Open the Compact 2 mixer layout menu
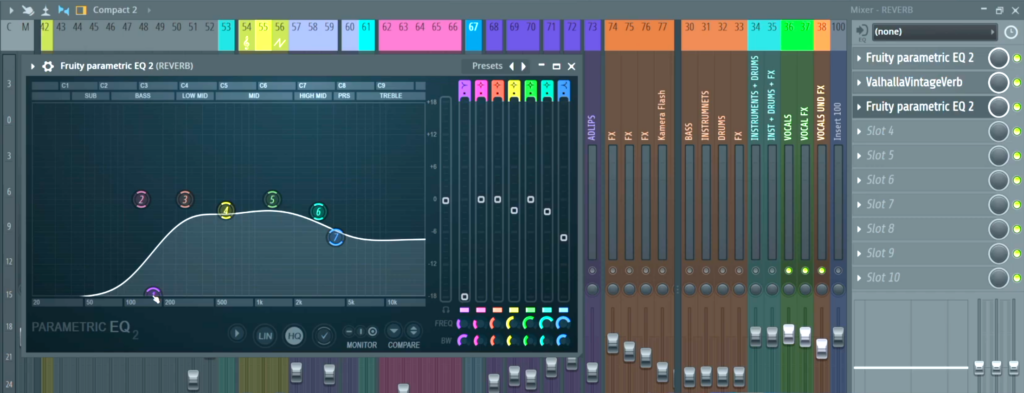Viewport: 1024px width, 393px height. (115, 10)
